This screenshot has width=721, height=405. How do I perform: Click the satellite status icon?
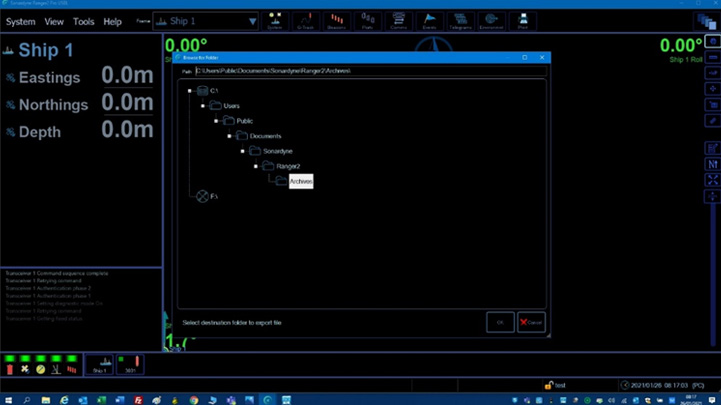[25, 369]
